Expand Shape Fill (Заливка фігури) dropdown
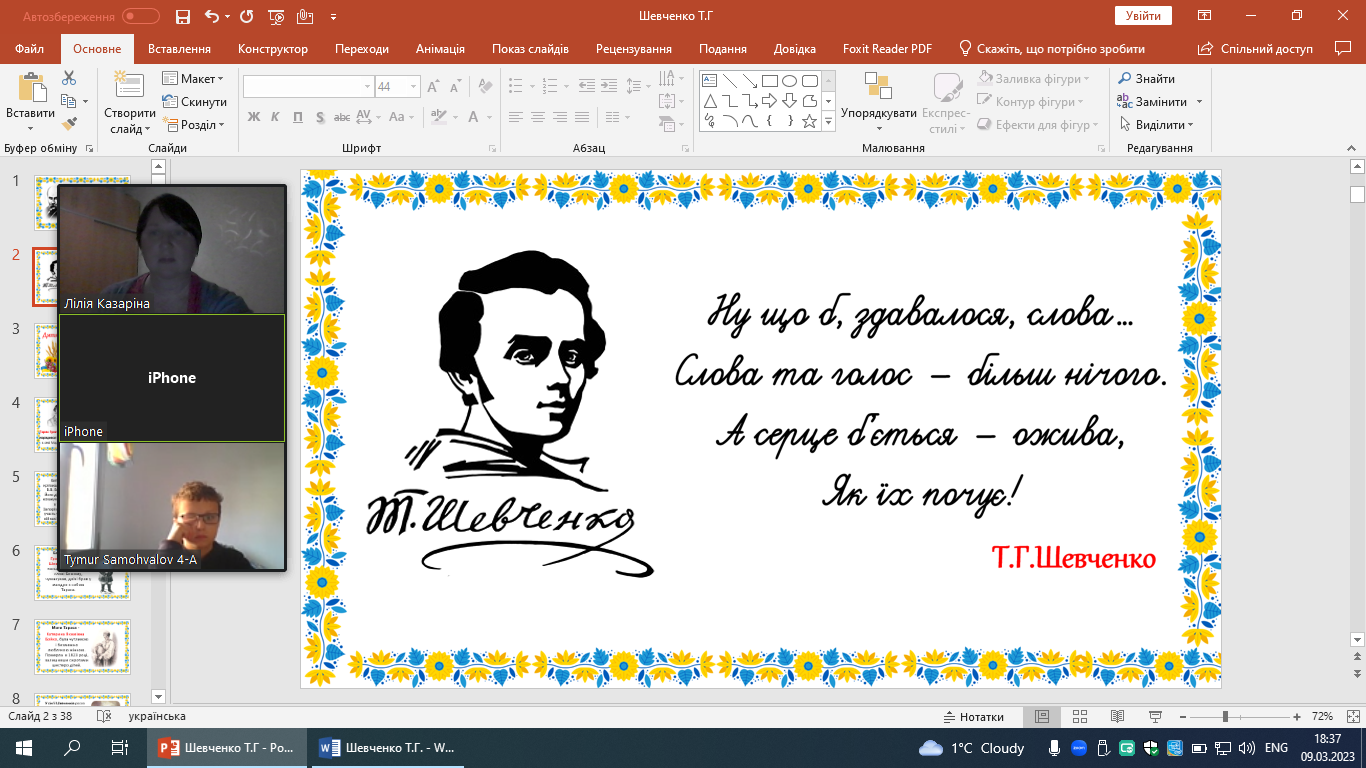 pyautogui.click(x=1085, y=79)
